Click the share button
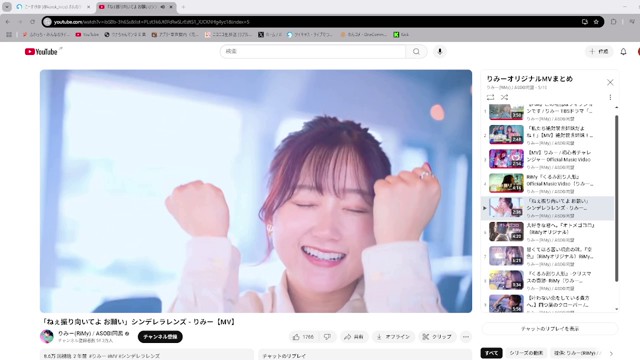The width and height of the screenshot is (640, 360). [x=353, y=337]
